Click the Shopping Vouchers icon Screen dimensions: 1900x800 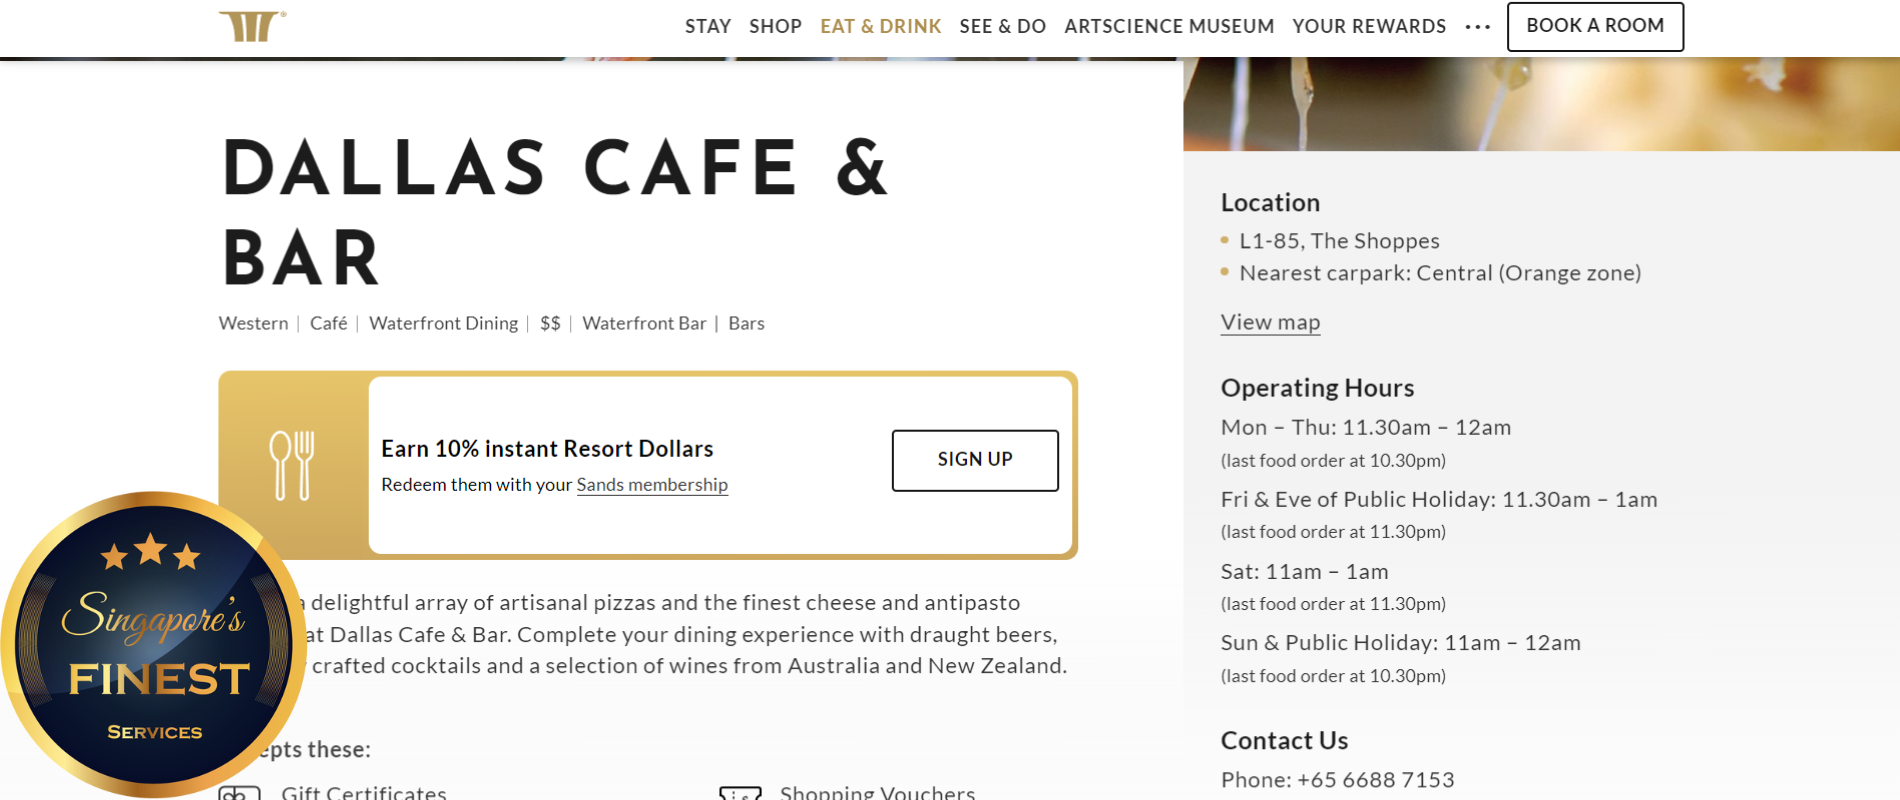(x=740, y=794)
